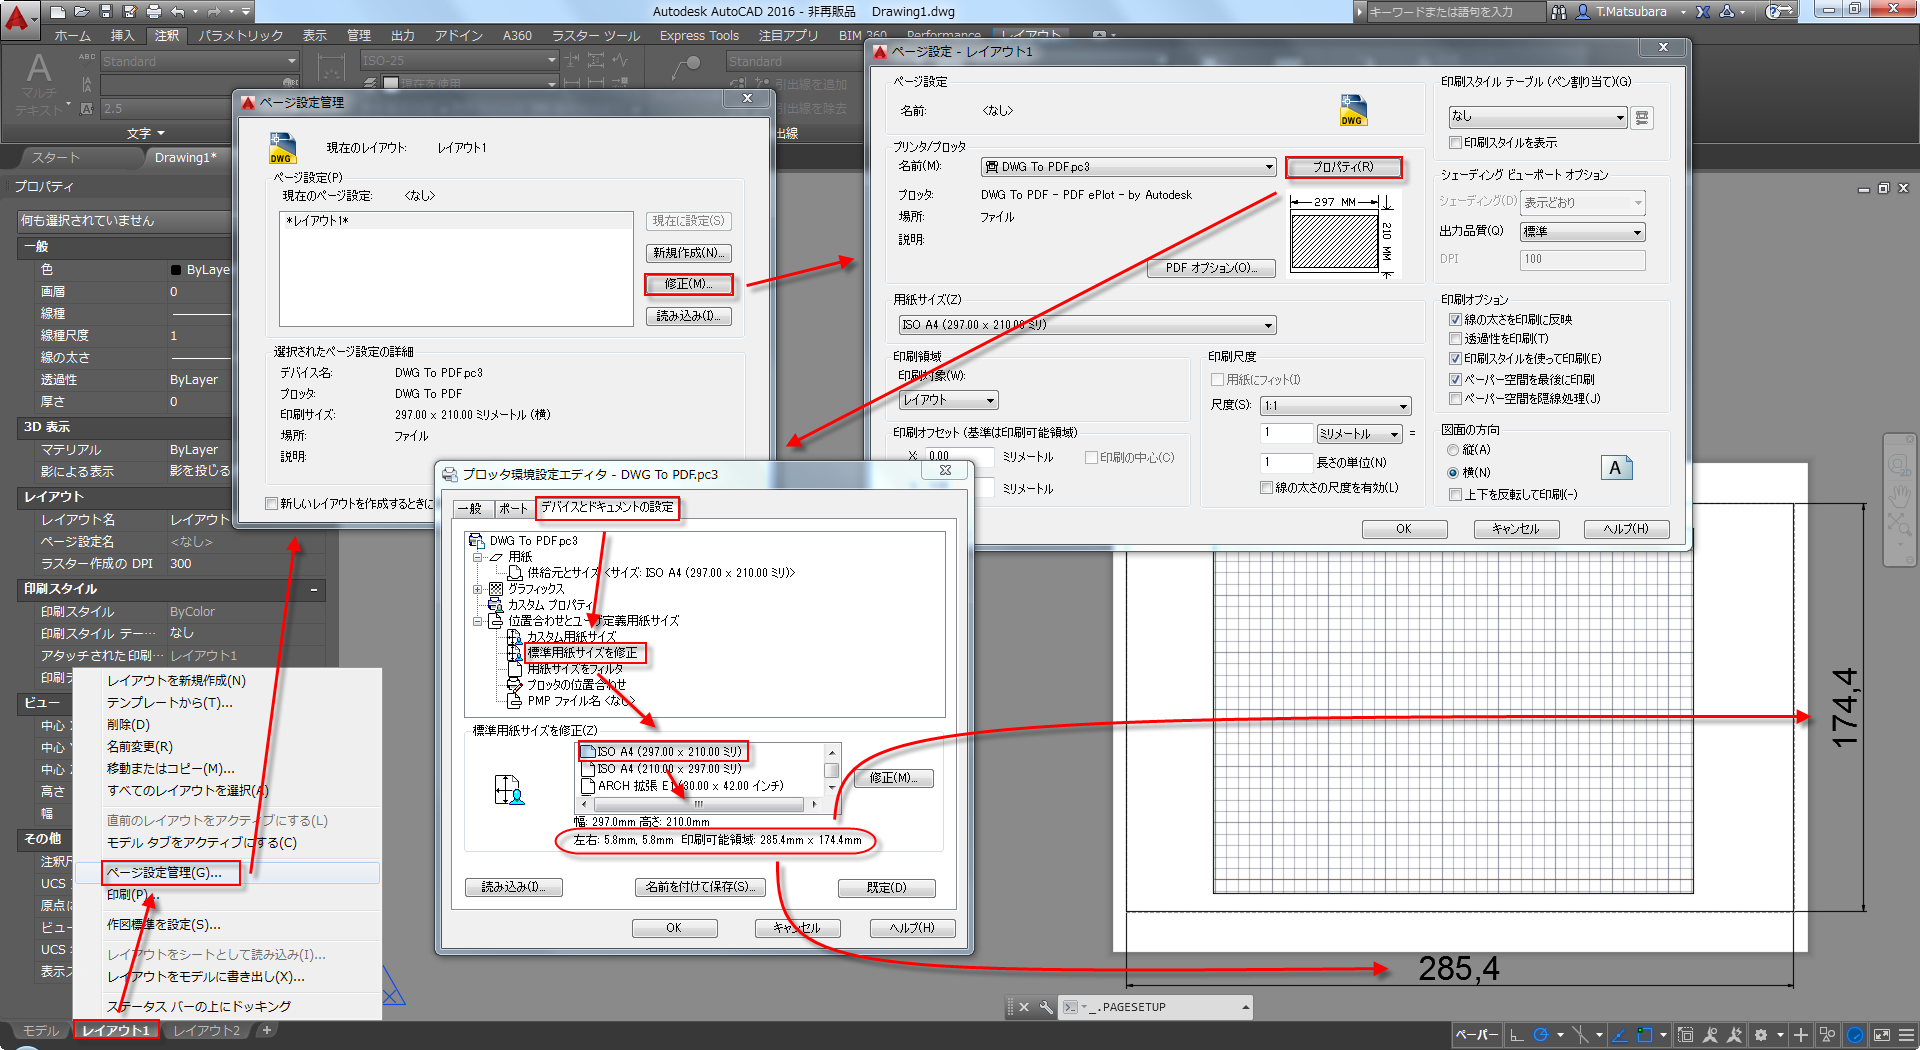Click the 修正 button in page setup manager
This screenshot has width=1920, height=1050.
pyautogui.click(x=688, y=284)
